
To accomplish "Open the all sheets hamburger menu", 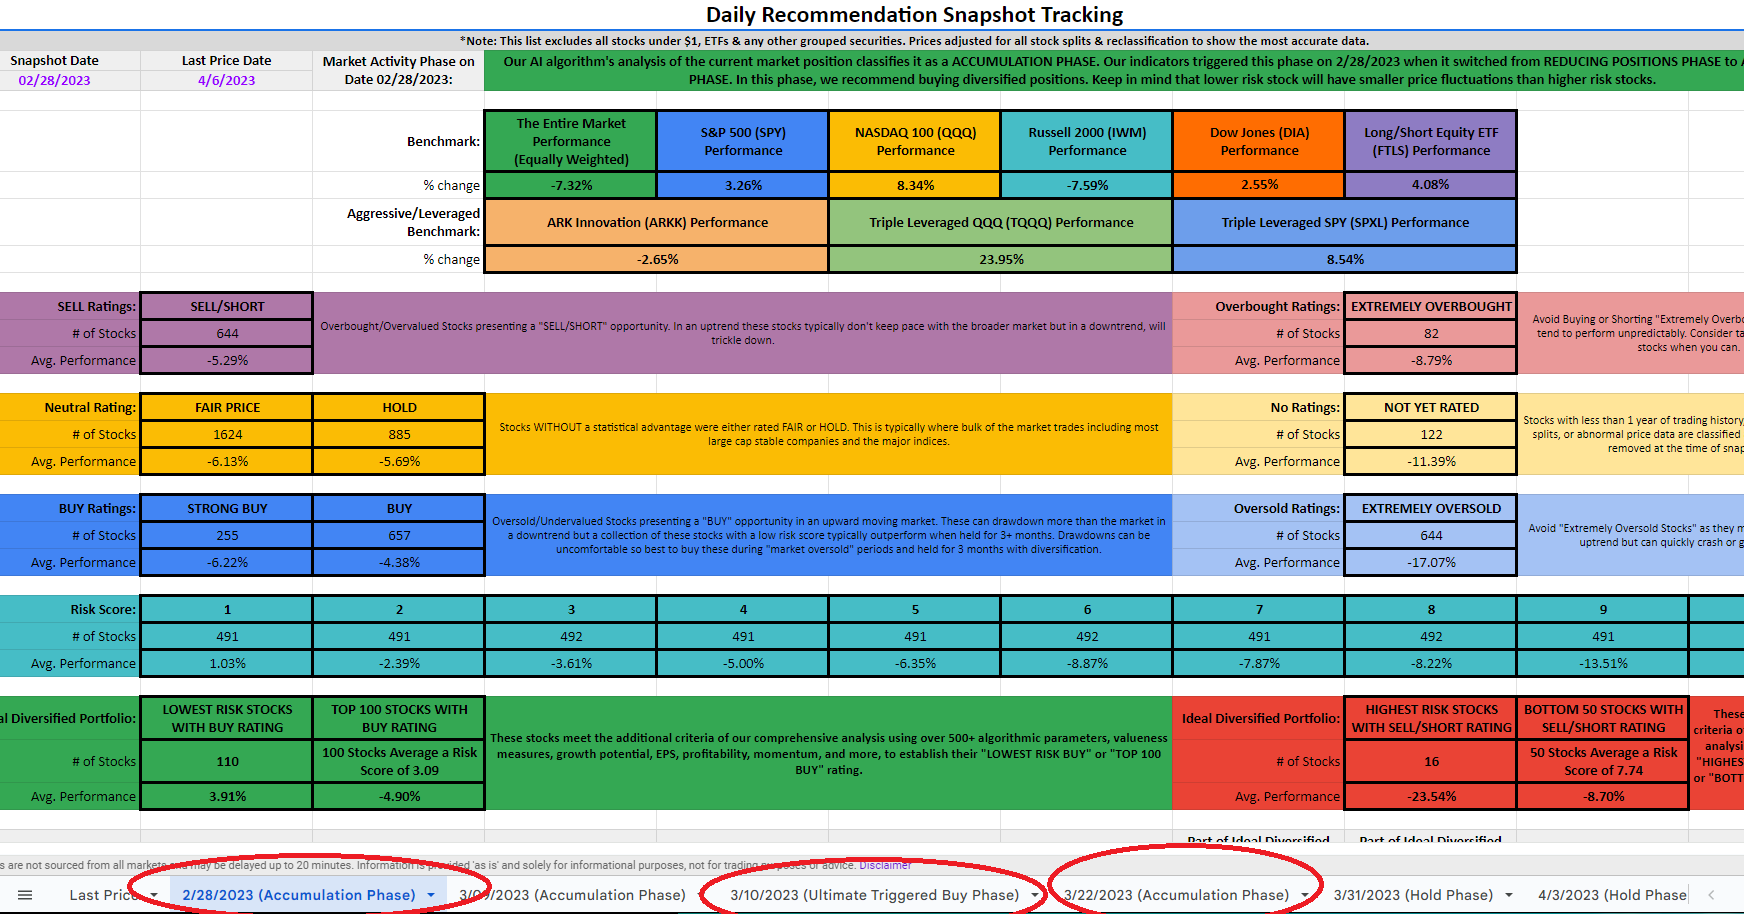I will point(25,895).
